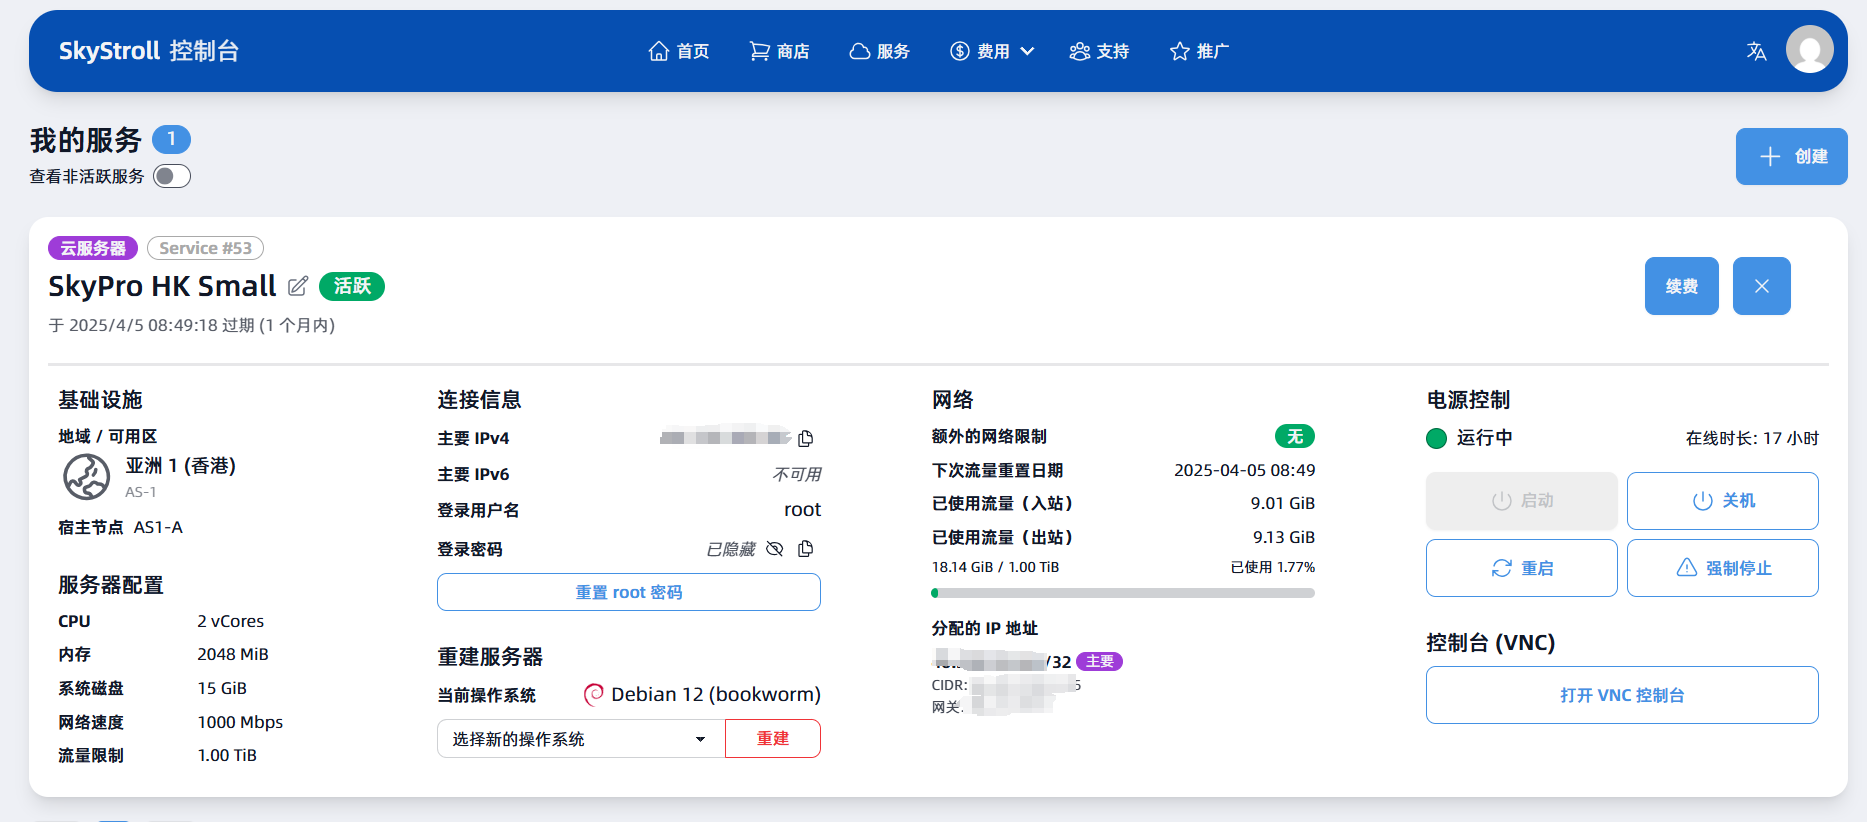Open the user avatar menu
1867x822 pixels.
(1810, 49)
